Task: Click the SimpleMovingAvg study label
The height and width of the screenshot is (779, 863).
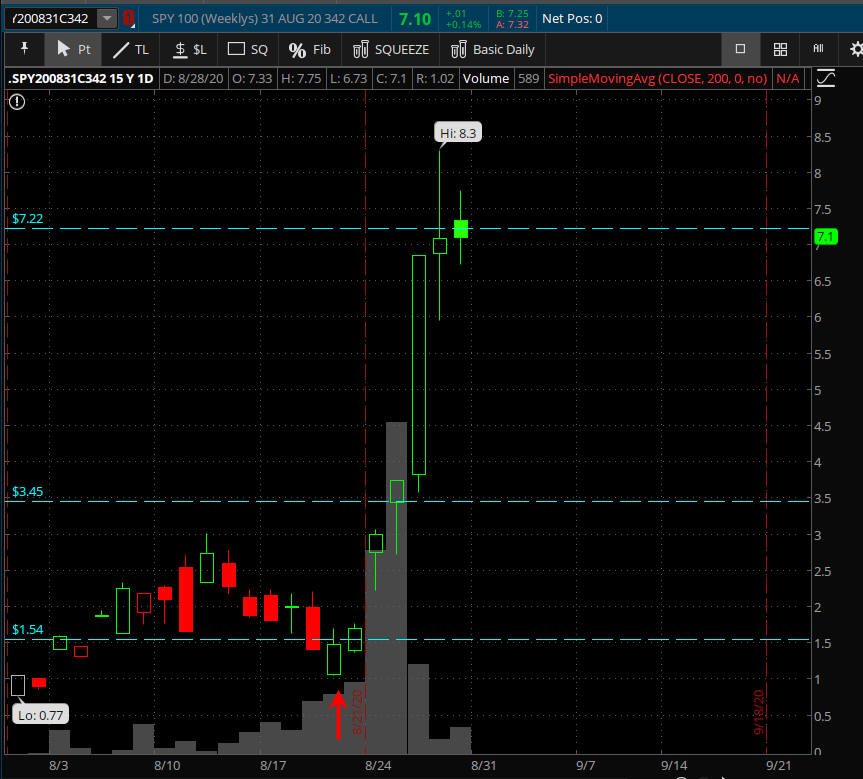Action: [658, 78]
